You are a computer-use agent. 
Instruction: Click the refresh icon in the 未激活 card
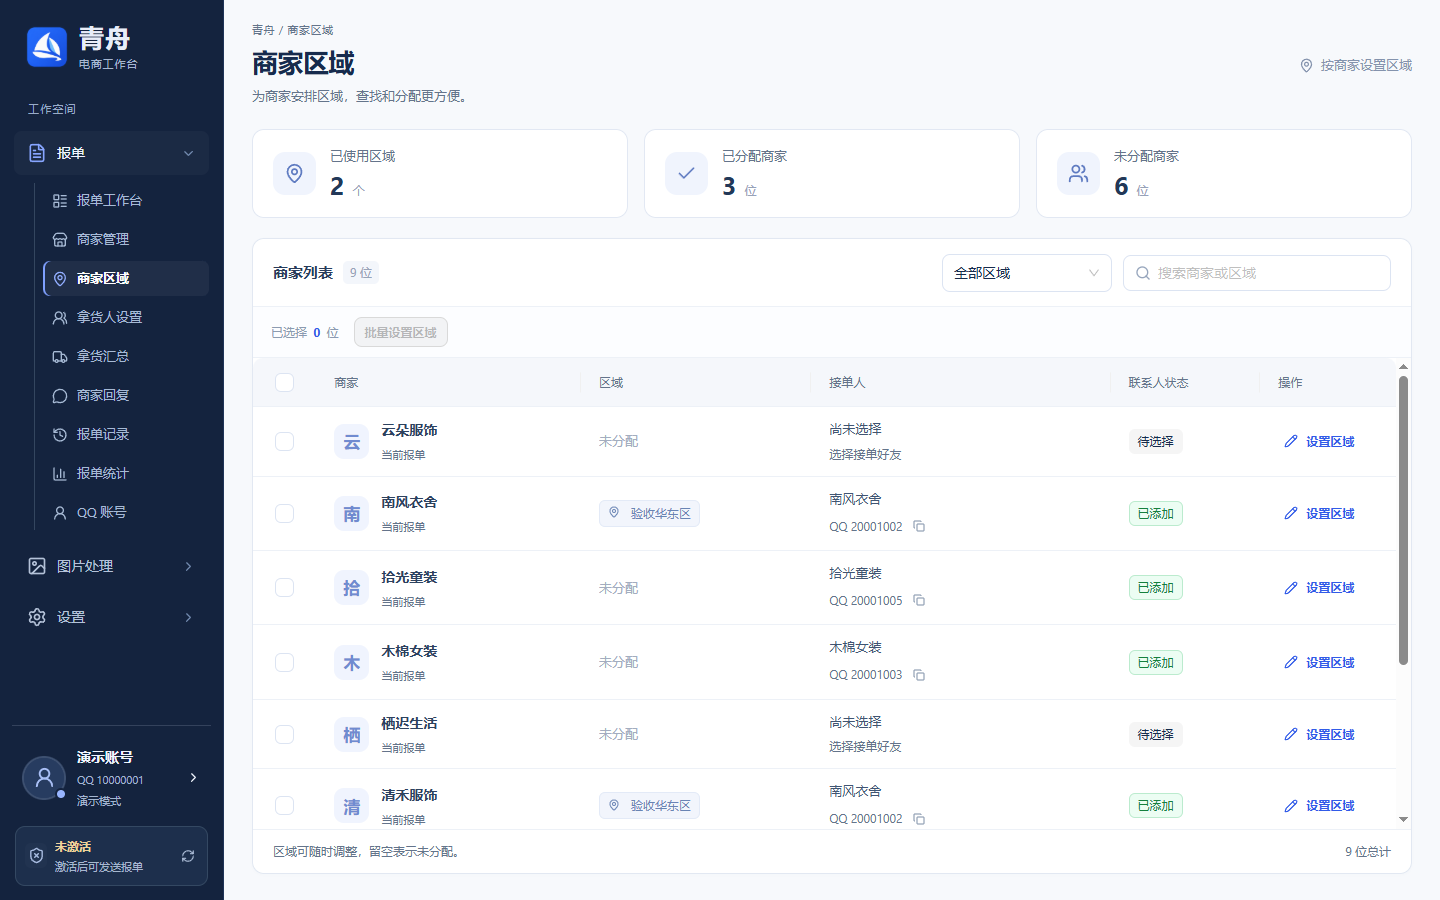click(x=188, y=856)
